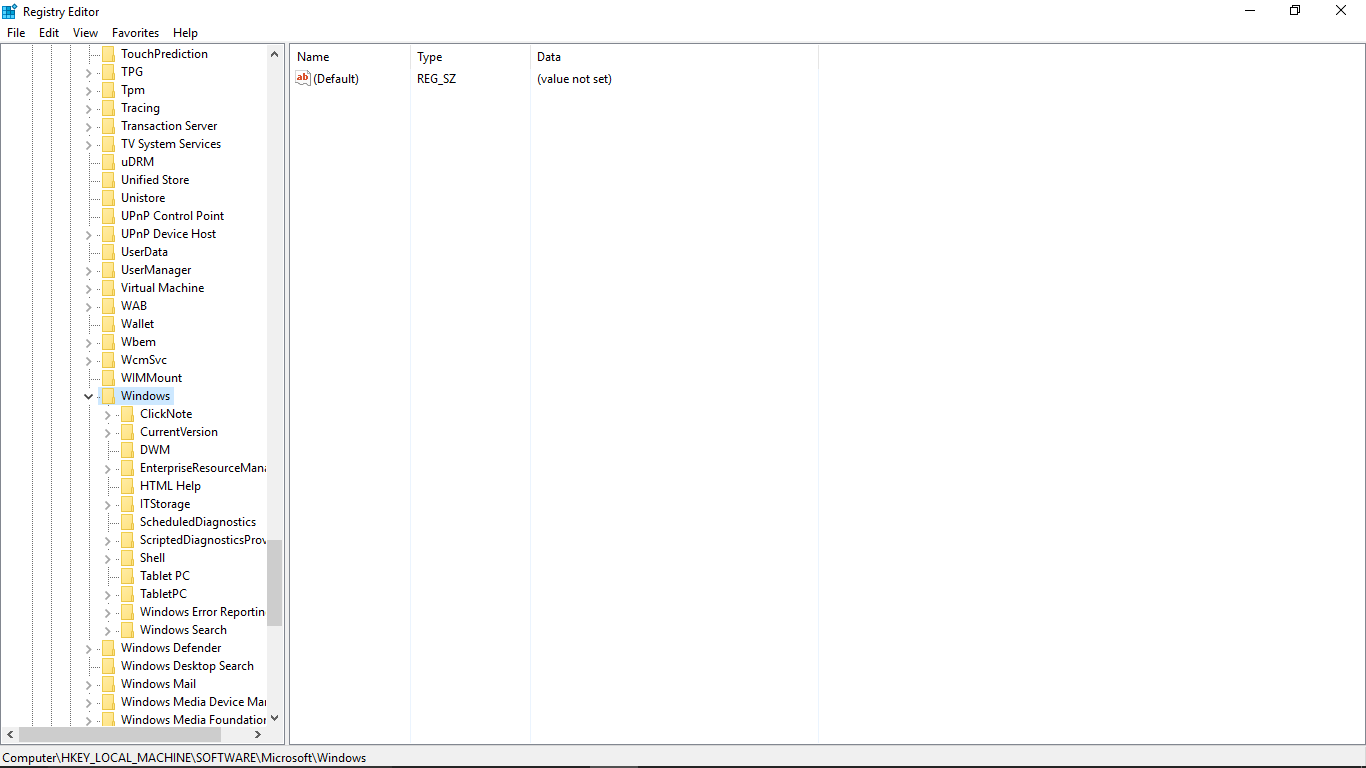Image resolution: width=1366 pixels, height=768 pixels.
Task: Click the horizontal scroll right arrow
Action: (258, 735)
